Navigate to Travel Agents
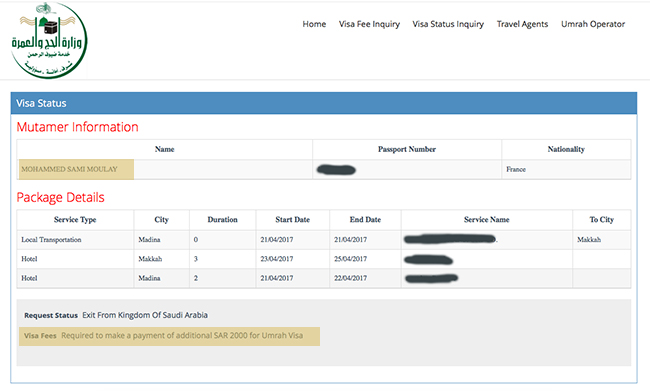 coord(522,24)
